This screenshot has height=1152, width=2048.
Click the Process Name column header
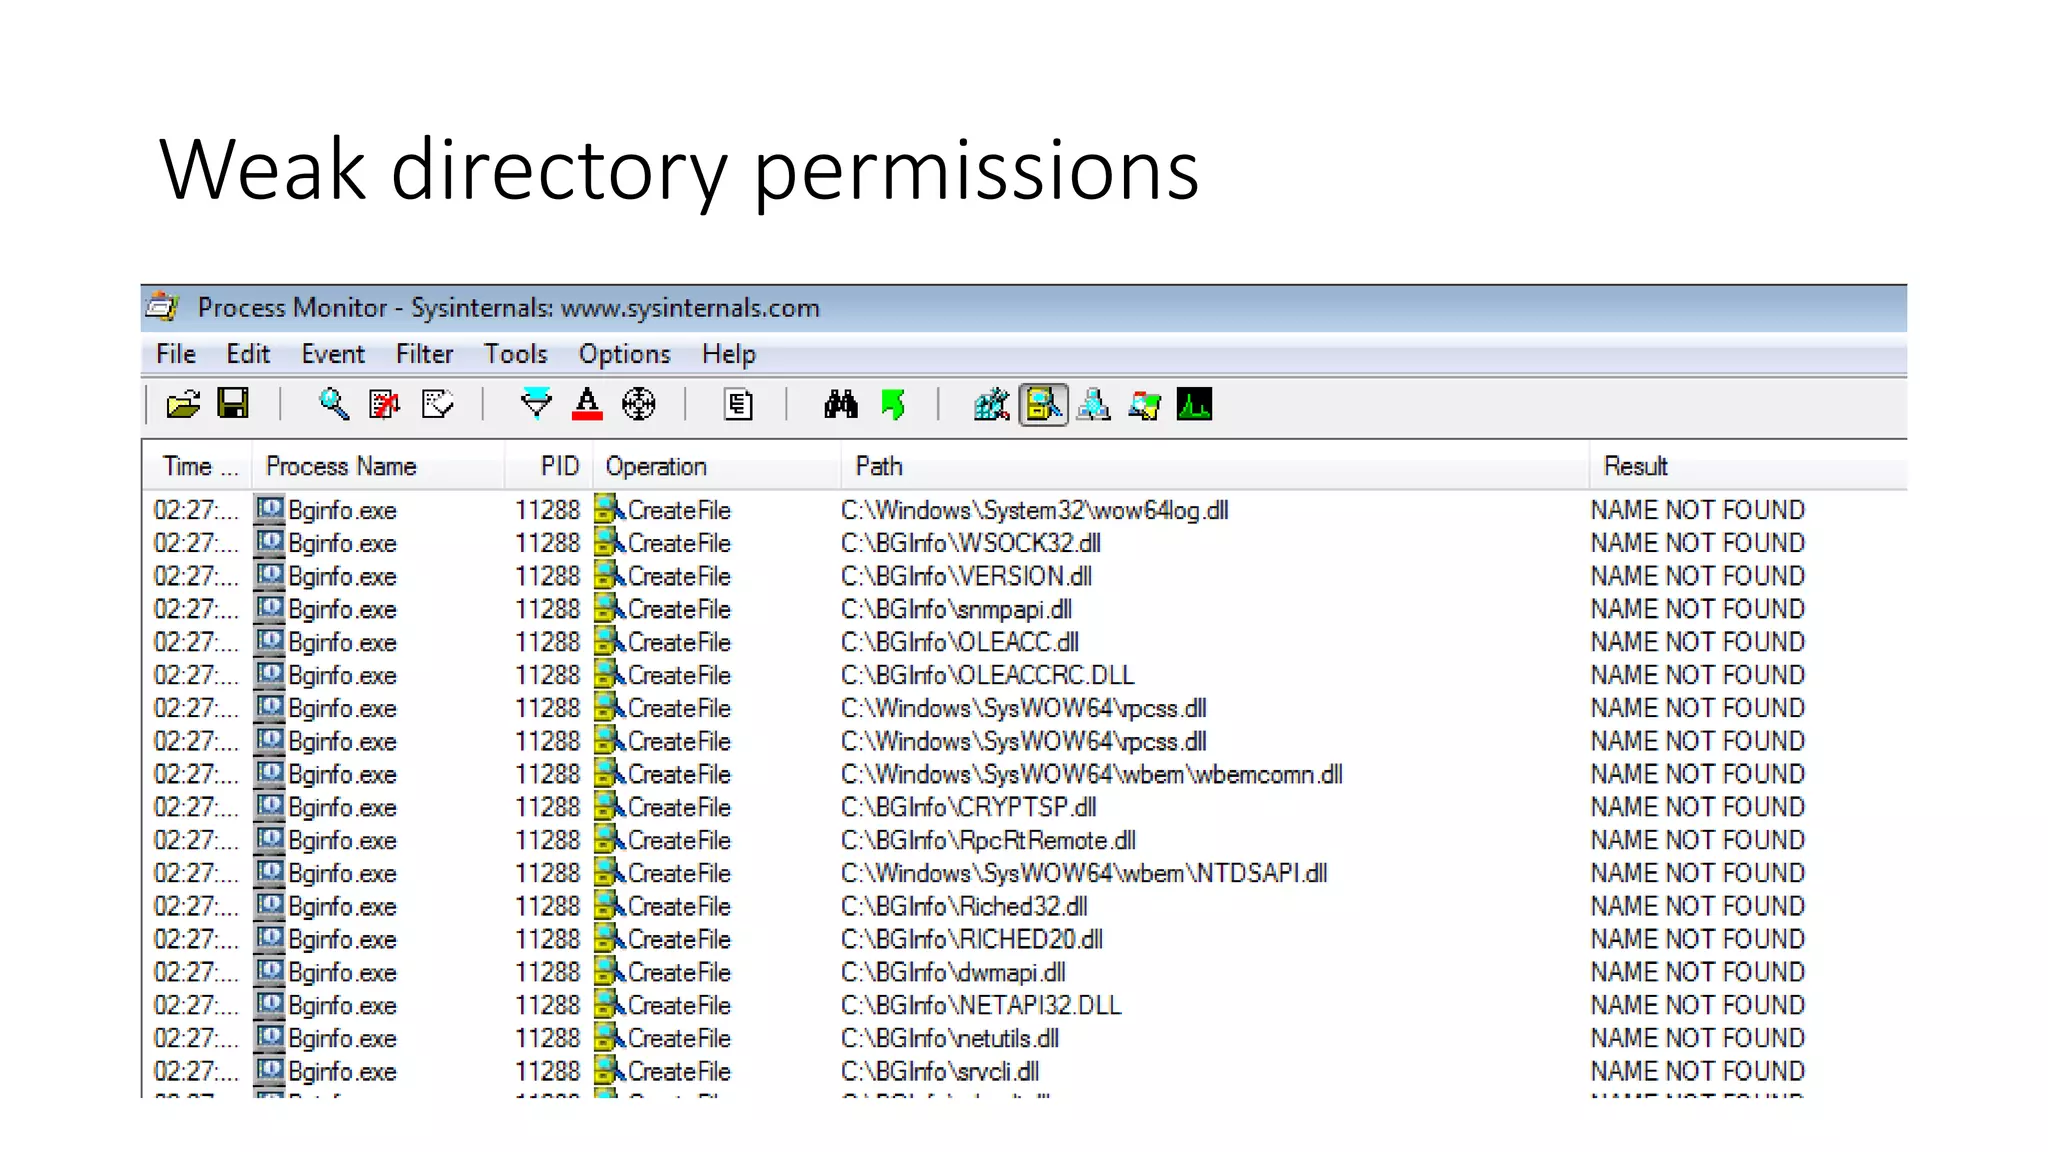coord(378,466)
